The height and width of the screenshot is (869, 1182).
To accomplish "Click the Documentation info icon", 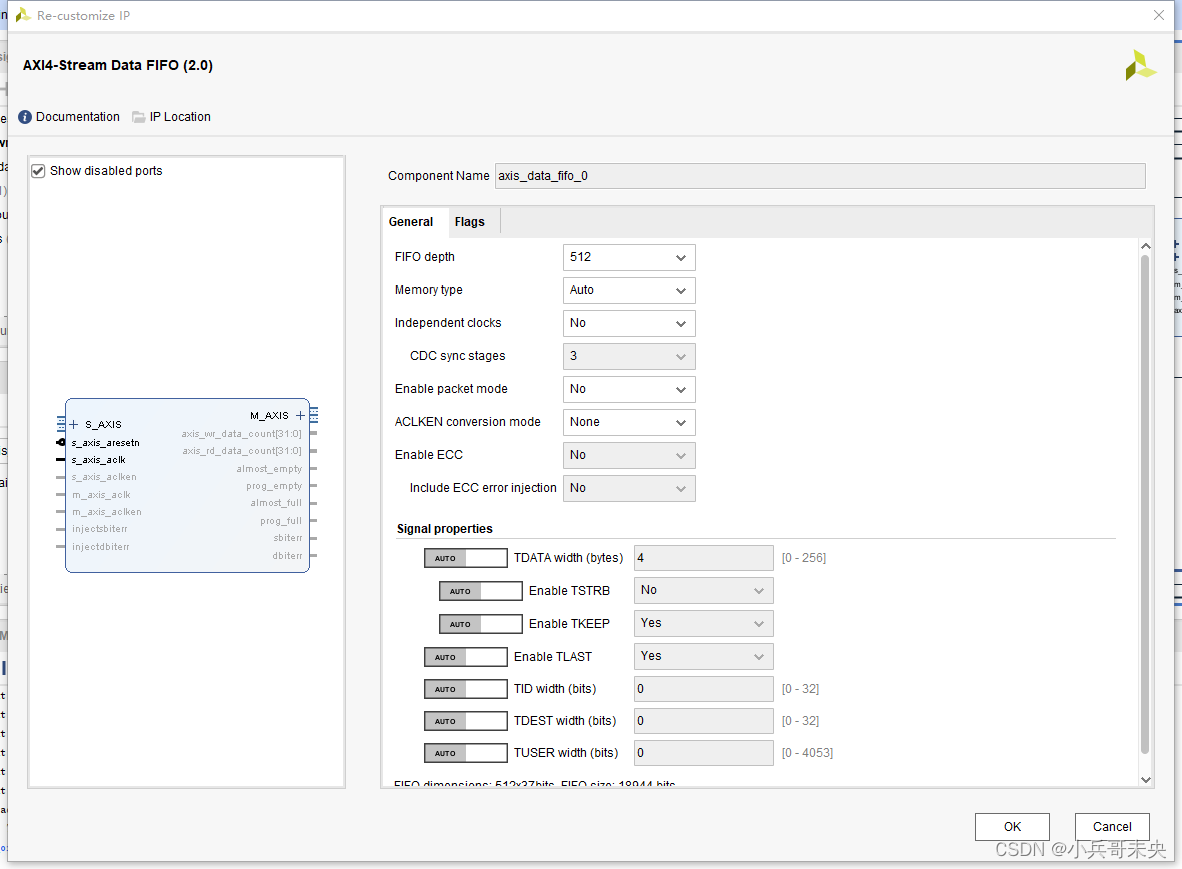I will [x=23, y=116].
